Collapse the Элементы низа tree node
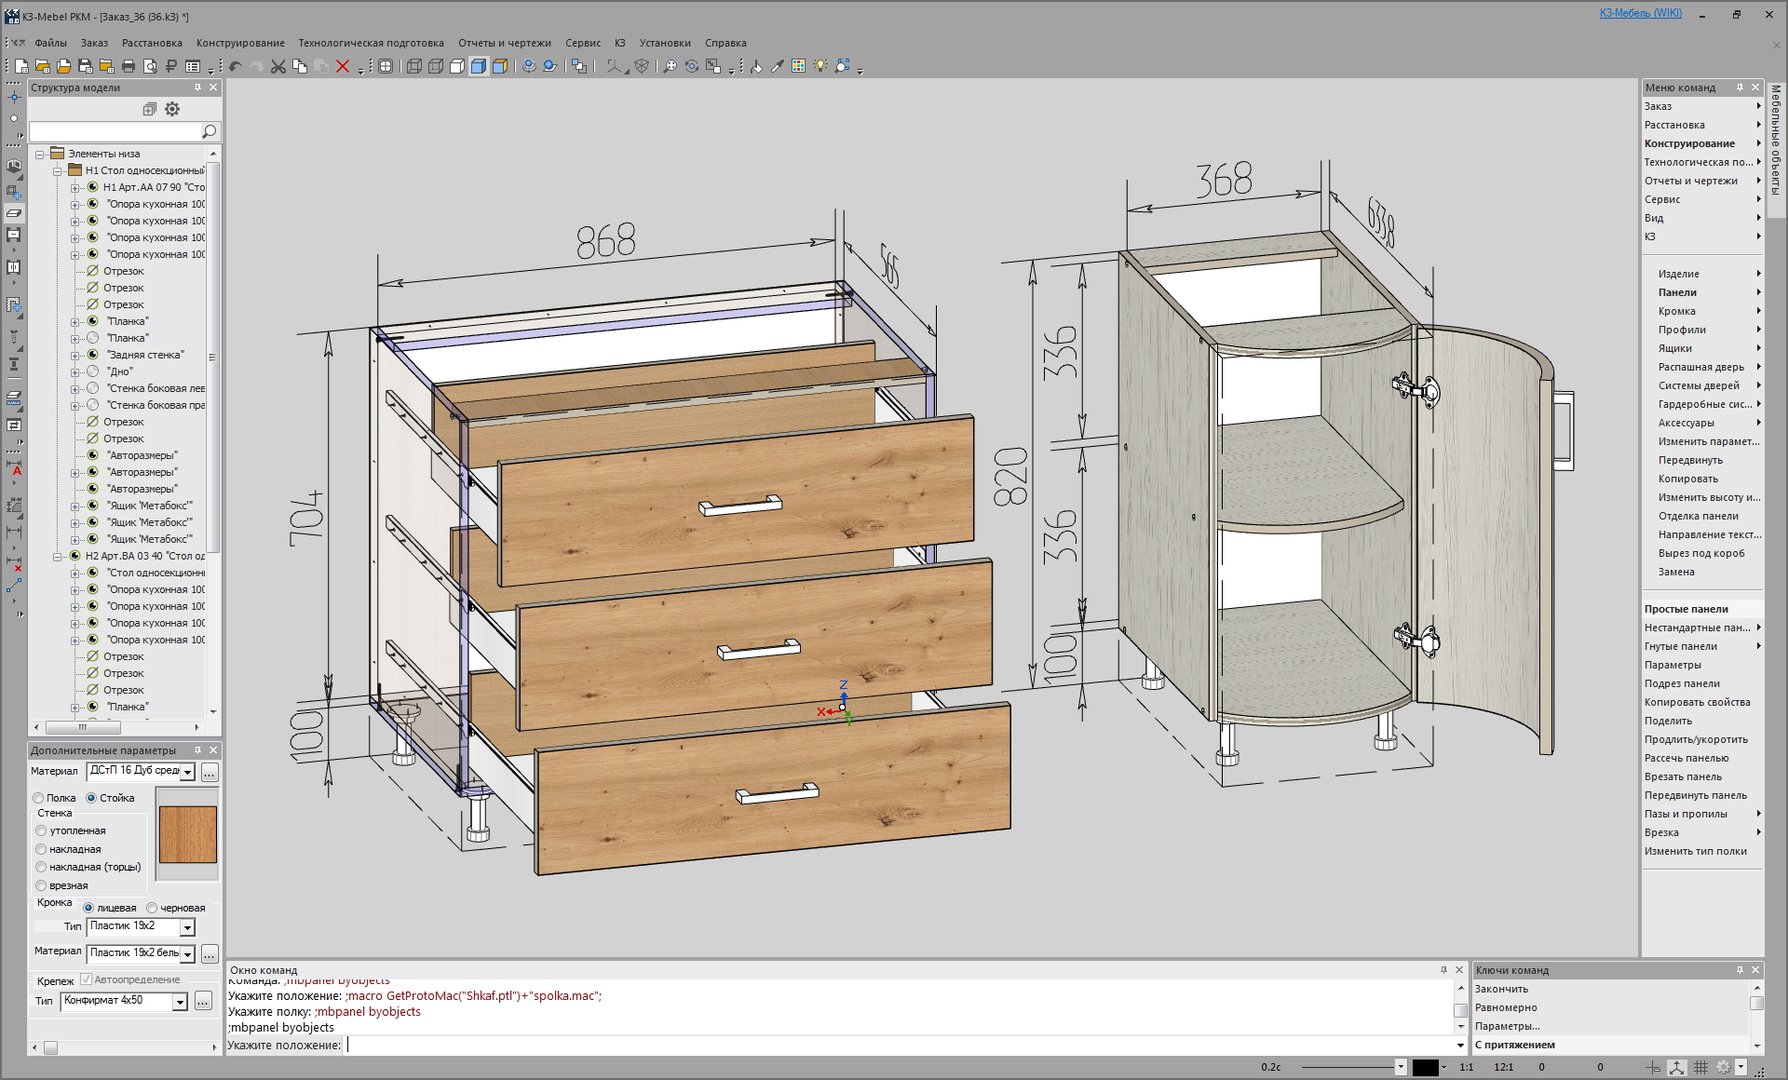Image resolution: width=1788 pixels, height=1080 pixels. point(40,154)
